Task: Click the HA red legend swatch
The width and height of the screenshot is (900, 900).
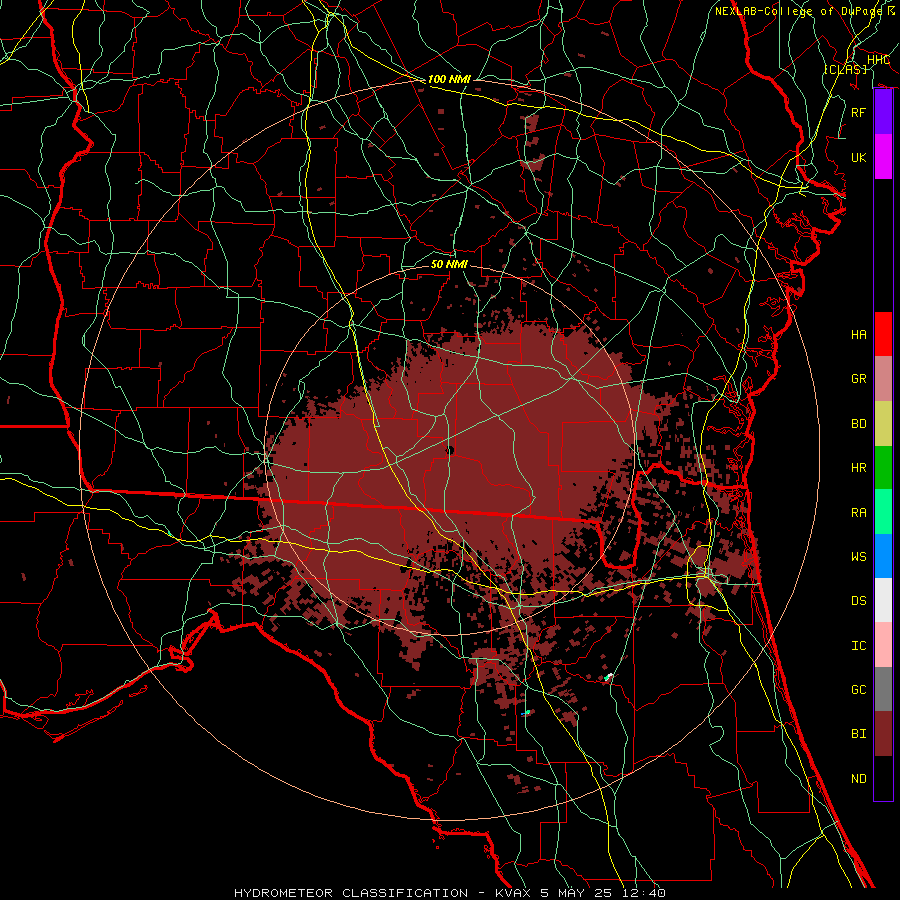Action: click(x=883, y=334)
